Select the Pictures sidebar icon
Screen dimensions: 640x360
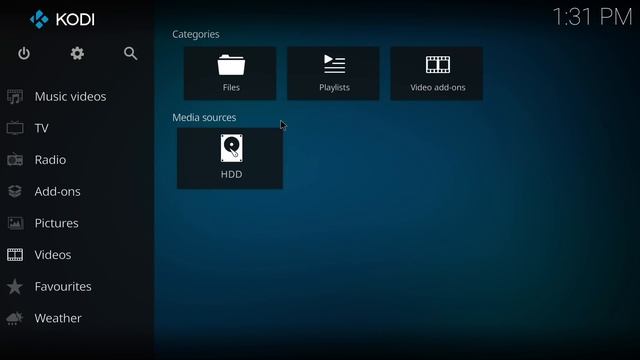coord(15,223)
